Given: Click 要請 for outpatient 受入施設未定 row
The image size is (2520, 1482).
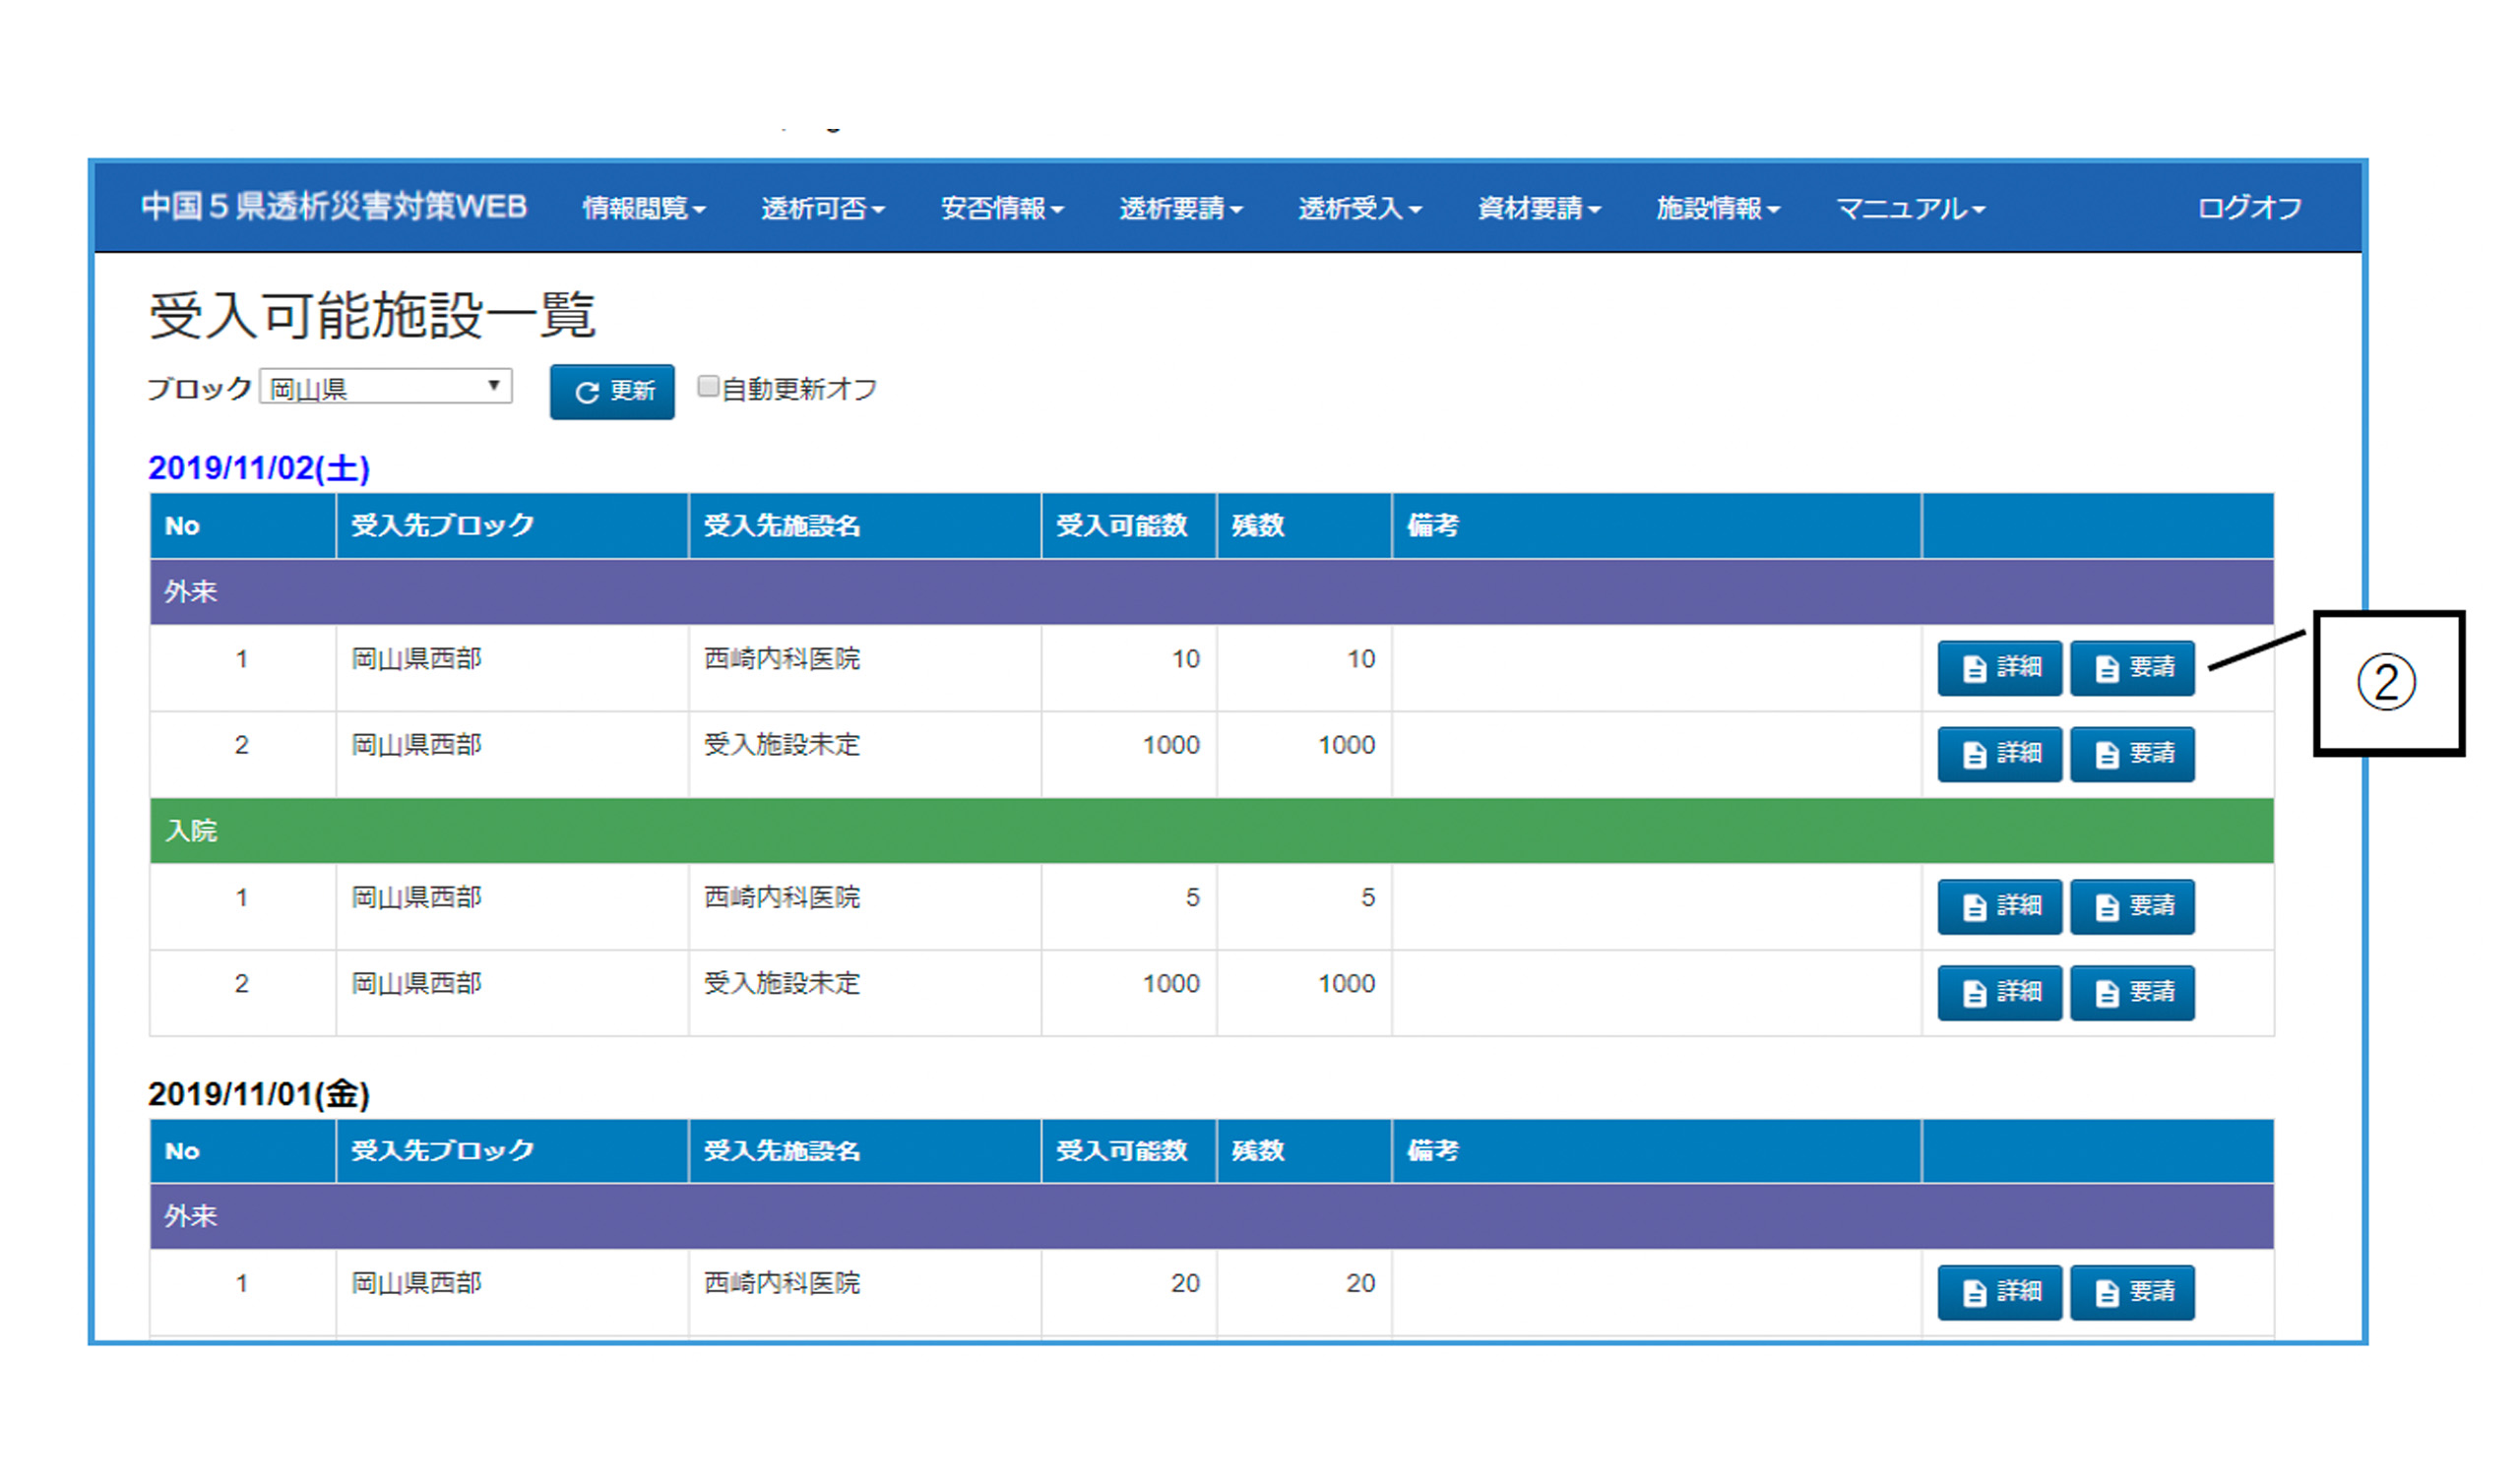Looking at the screenshot, I should tap(2131, 754).
